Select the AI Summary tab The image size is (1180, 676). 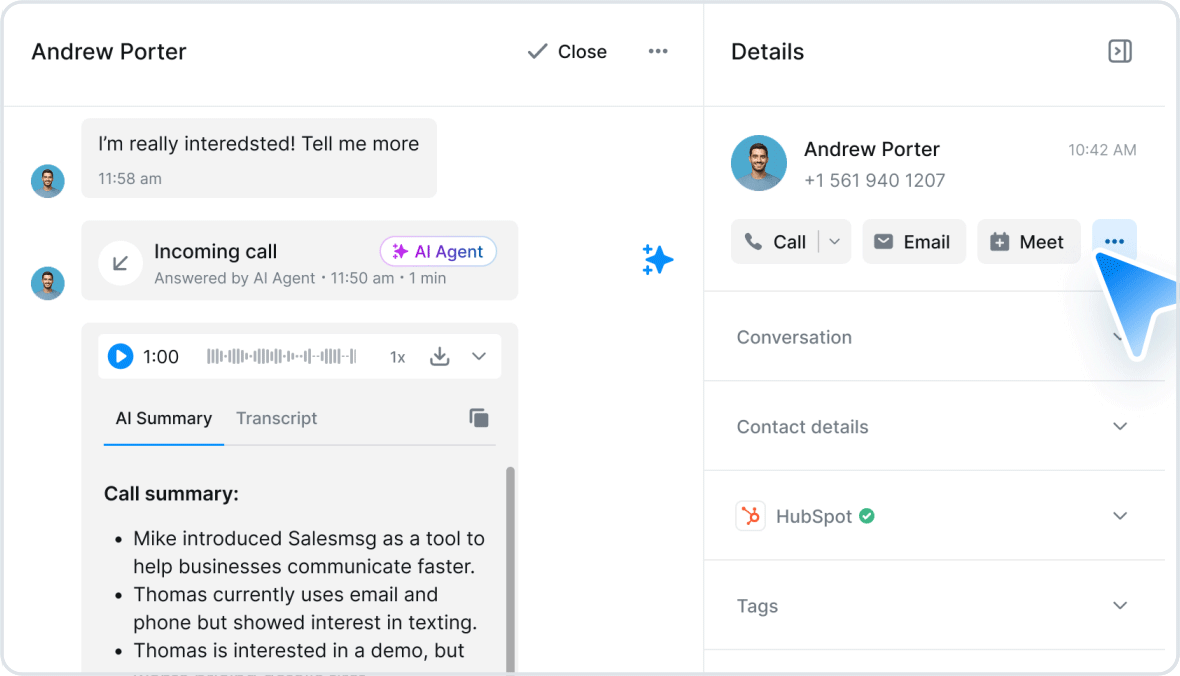pos(163,418)
